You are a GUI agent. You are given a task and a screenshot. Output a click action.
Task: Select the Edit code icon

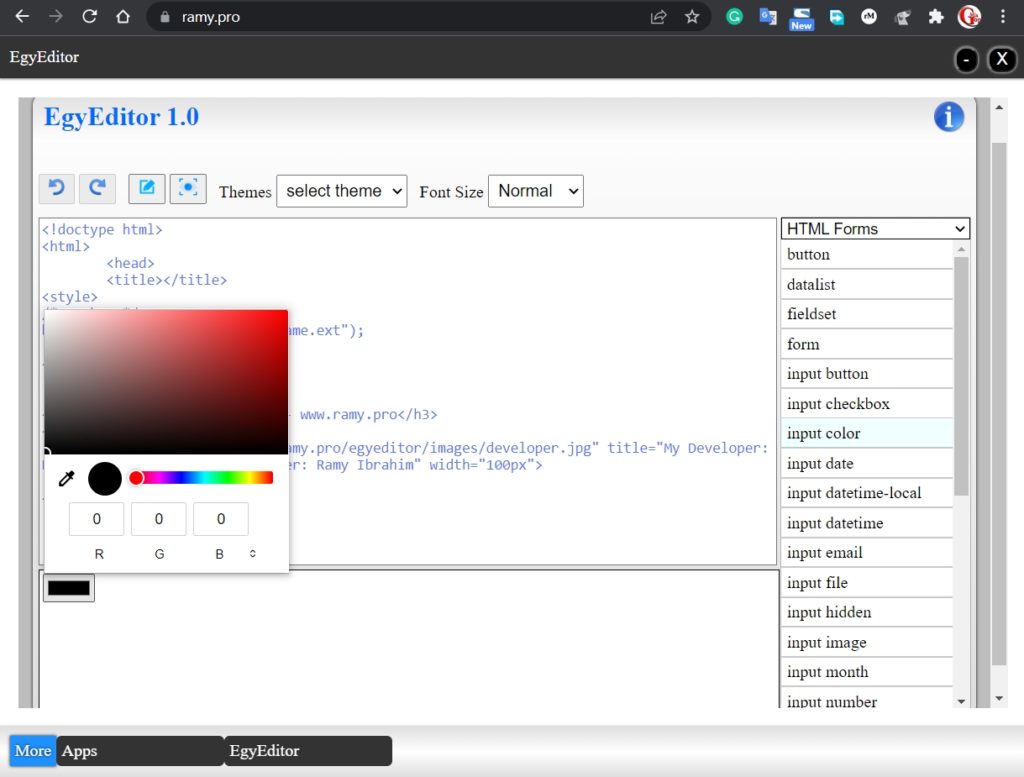pos(146,188)
